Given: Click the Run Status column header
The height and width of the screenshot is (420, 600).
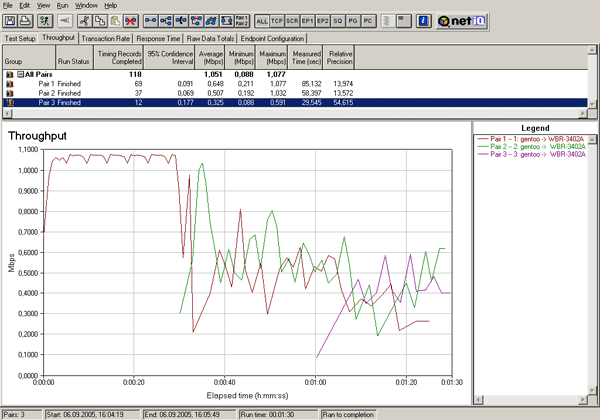Looking at the screenshot, I should pos(75,57).
